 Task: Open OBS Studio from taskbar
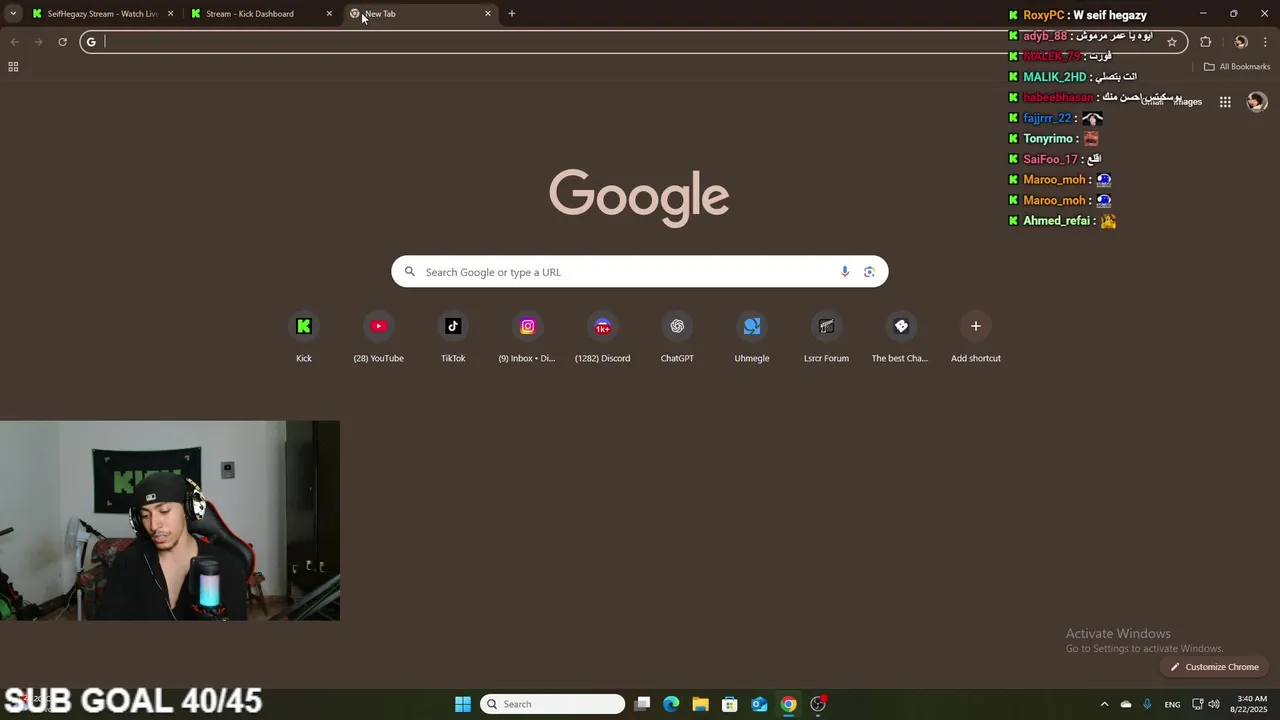818,704
